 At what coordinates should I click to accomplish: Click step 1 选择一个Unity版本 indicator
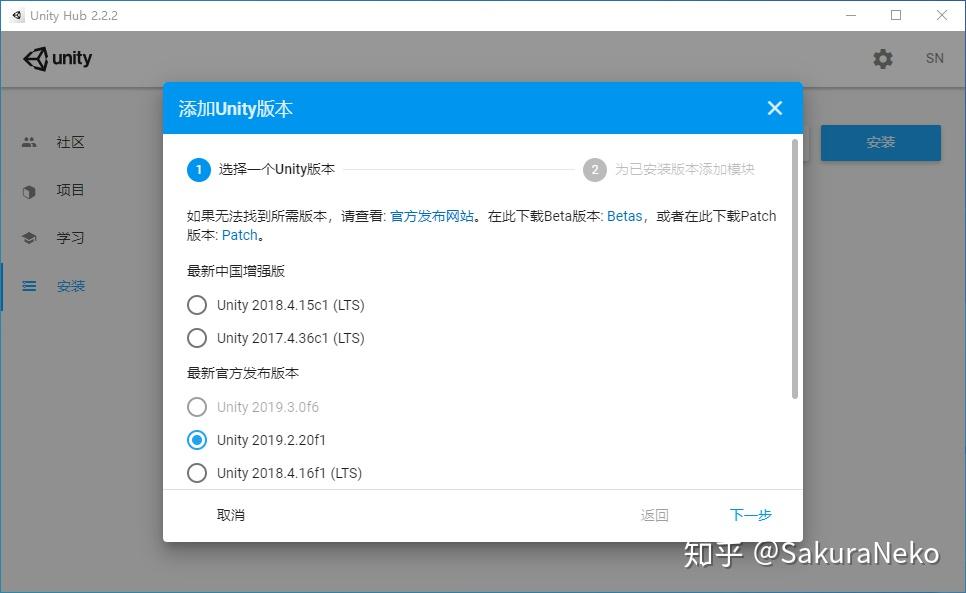click(x=197, y=169)
